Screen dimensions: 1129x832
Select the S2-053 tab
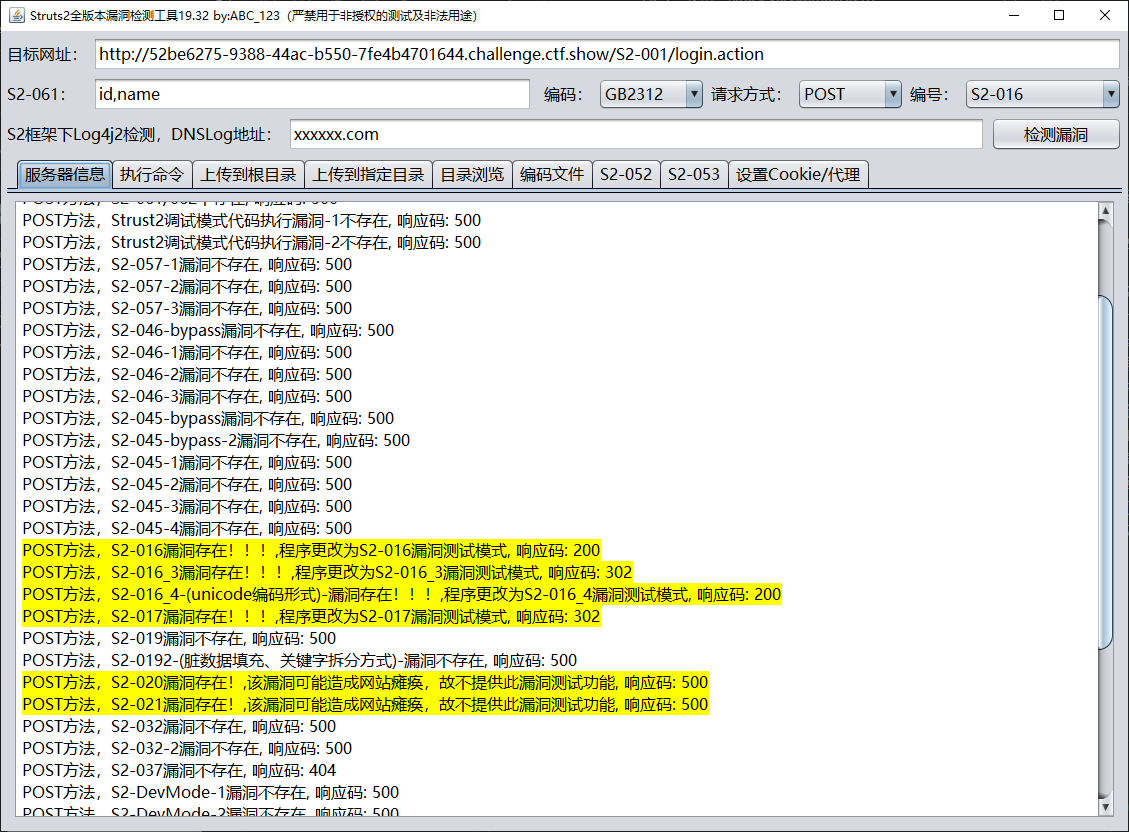[694, 174]
